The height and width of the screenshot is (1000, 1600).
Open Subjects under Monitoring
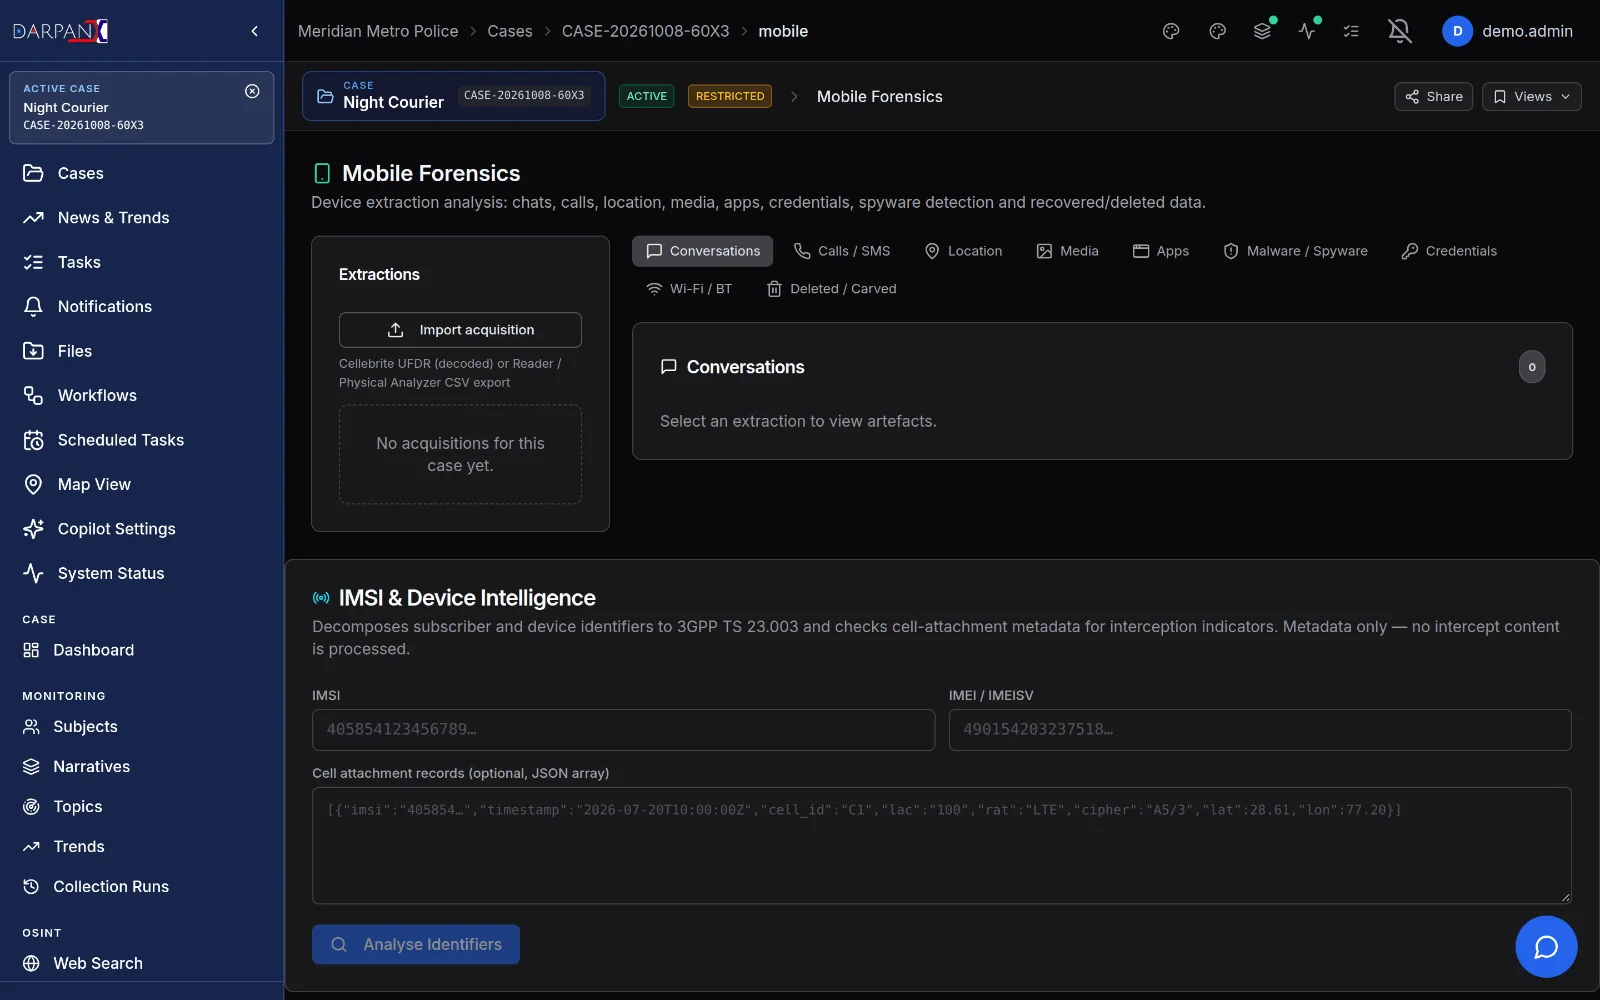pos(142,727)
